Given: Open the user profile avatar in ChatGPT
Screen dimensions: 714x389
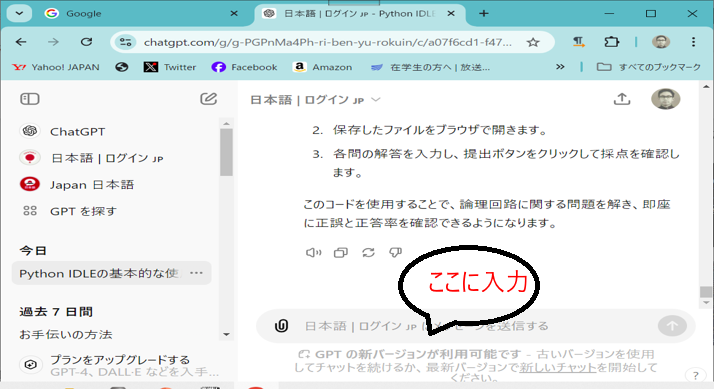Looking at the screenshot, I should click(665, 99).
